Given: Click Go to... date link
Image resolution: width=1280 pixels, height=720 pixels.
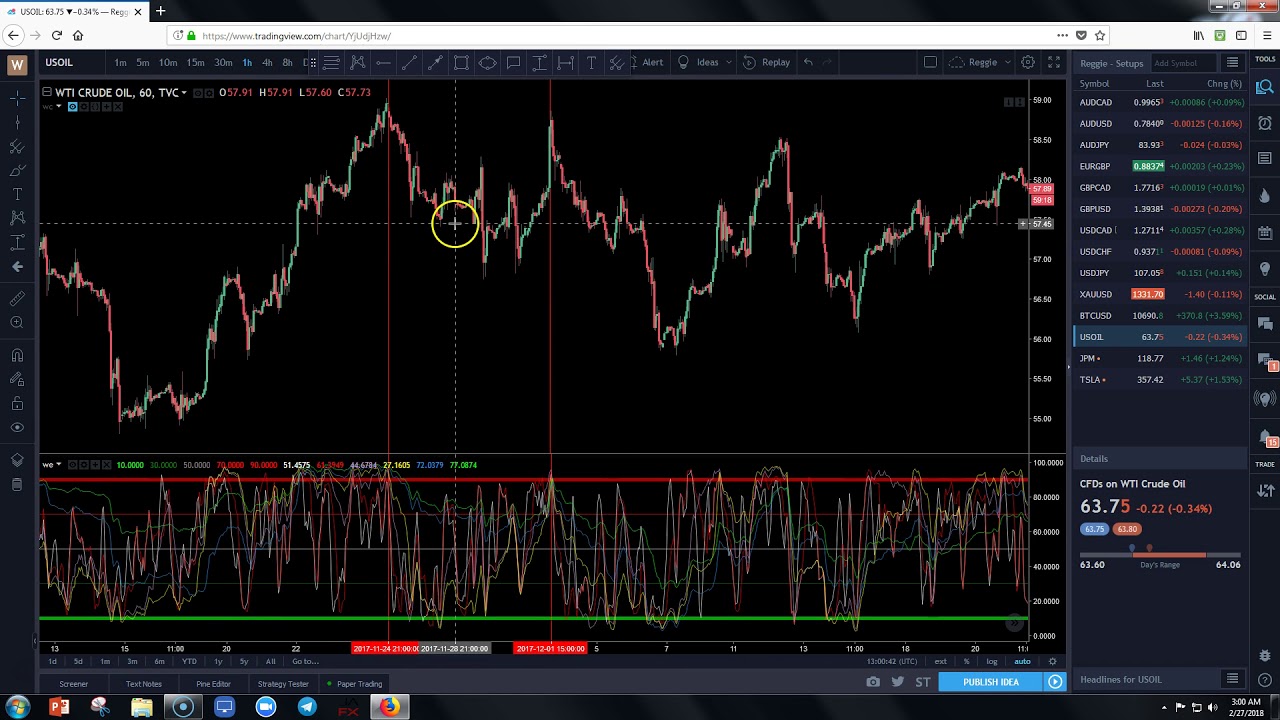Looking at the screenshot, I should coord(305,661).
